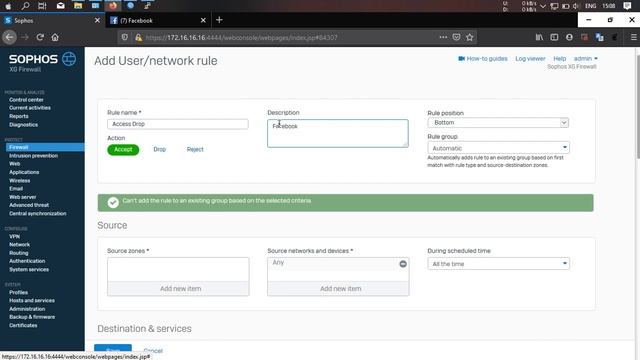The width and height of the screenshot is (640, 360).
Task: Open Intrusion prevention in sidebar
Action: (33, 156)
